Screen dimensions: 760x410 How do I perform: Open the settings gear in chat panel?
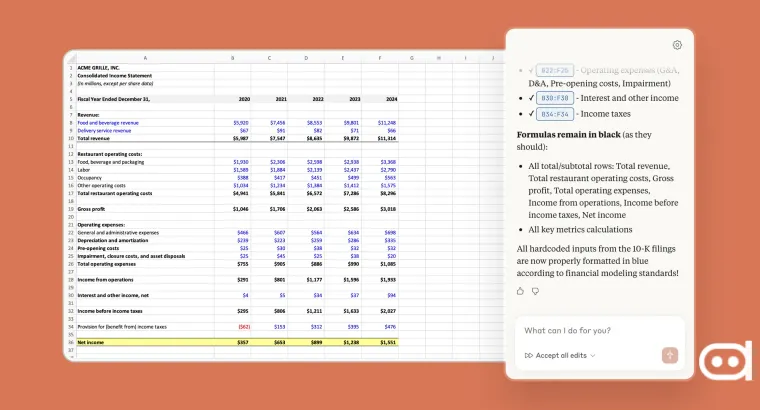(x=677, y=45)
